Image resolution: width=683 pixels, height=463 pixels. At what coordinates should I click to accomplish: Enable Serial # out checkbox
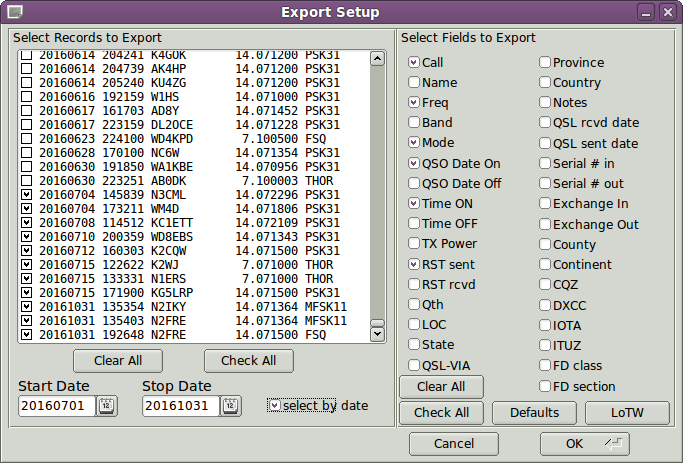click(544, 183)
